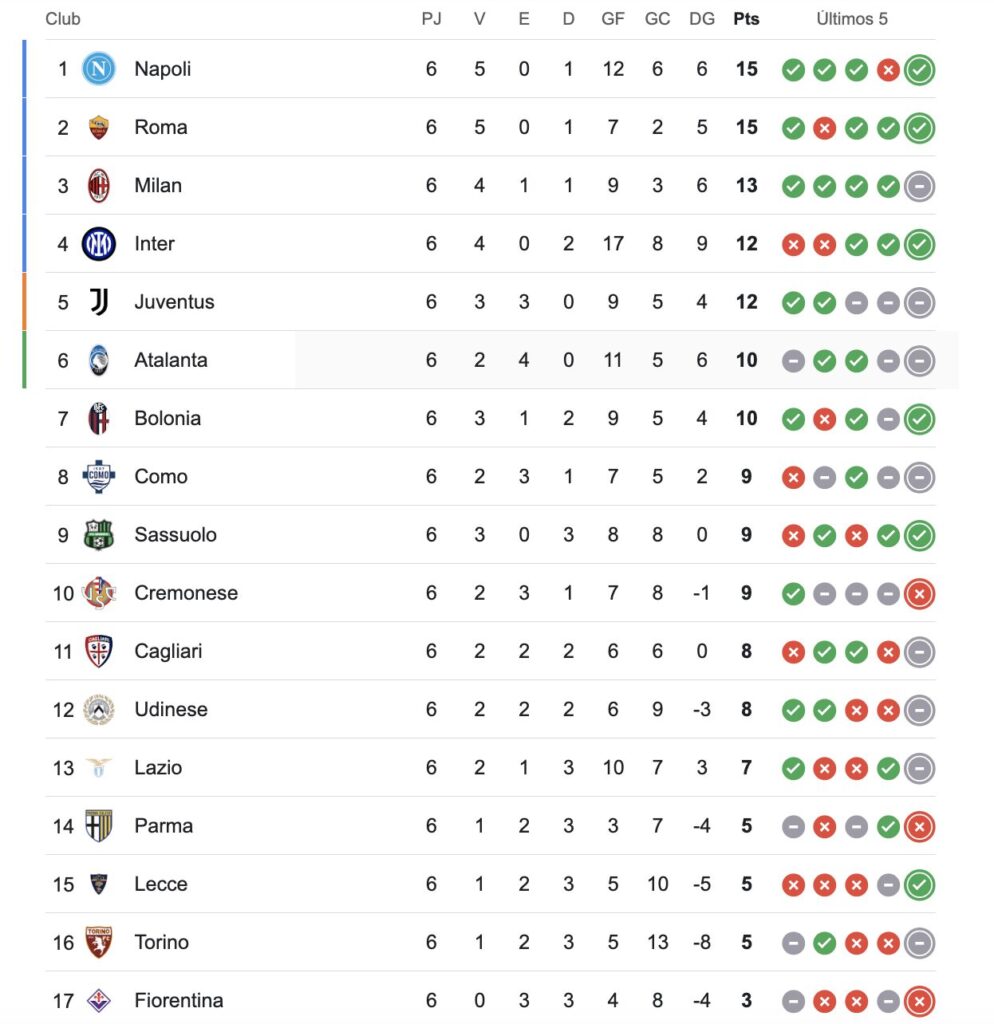
Task: Select the Torino table row name
Action: [161, 942]
